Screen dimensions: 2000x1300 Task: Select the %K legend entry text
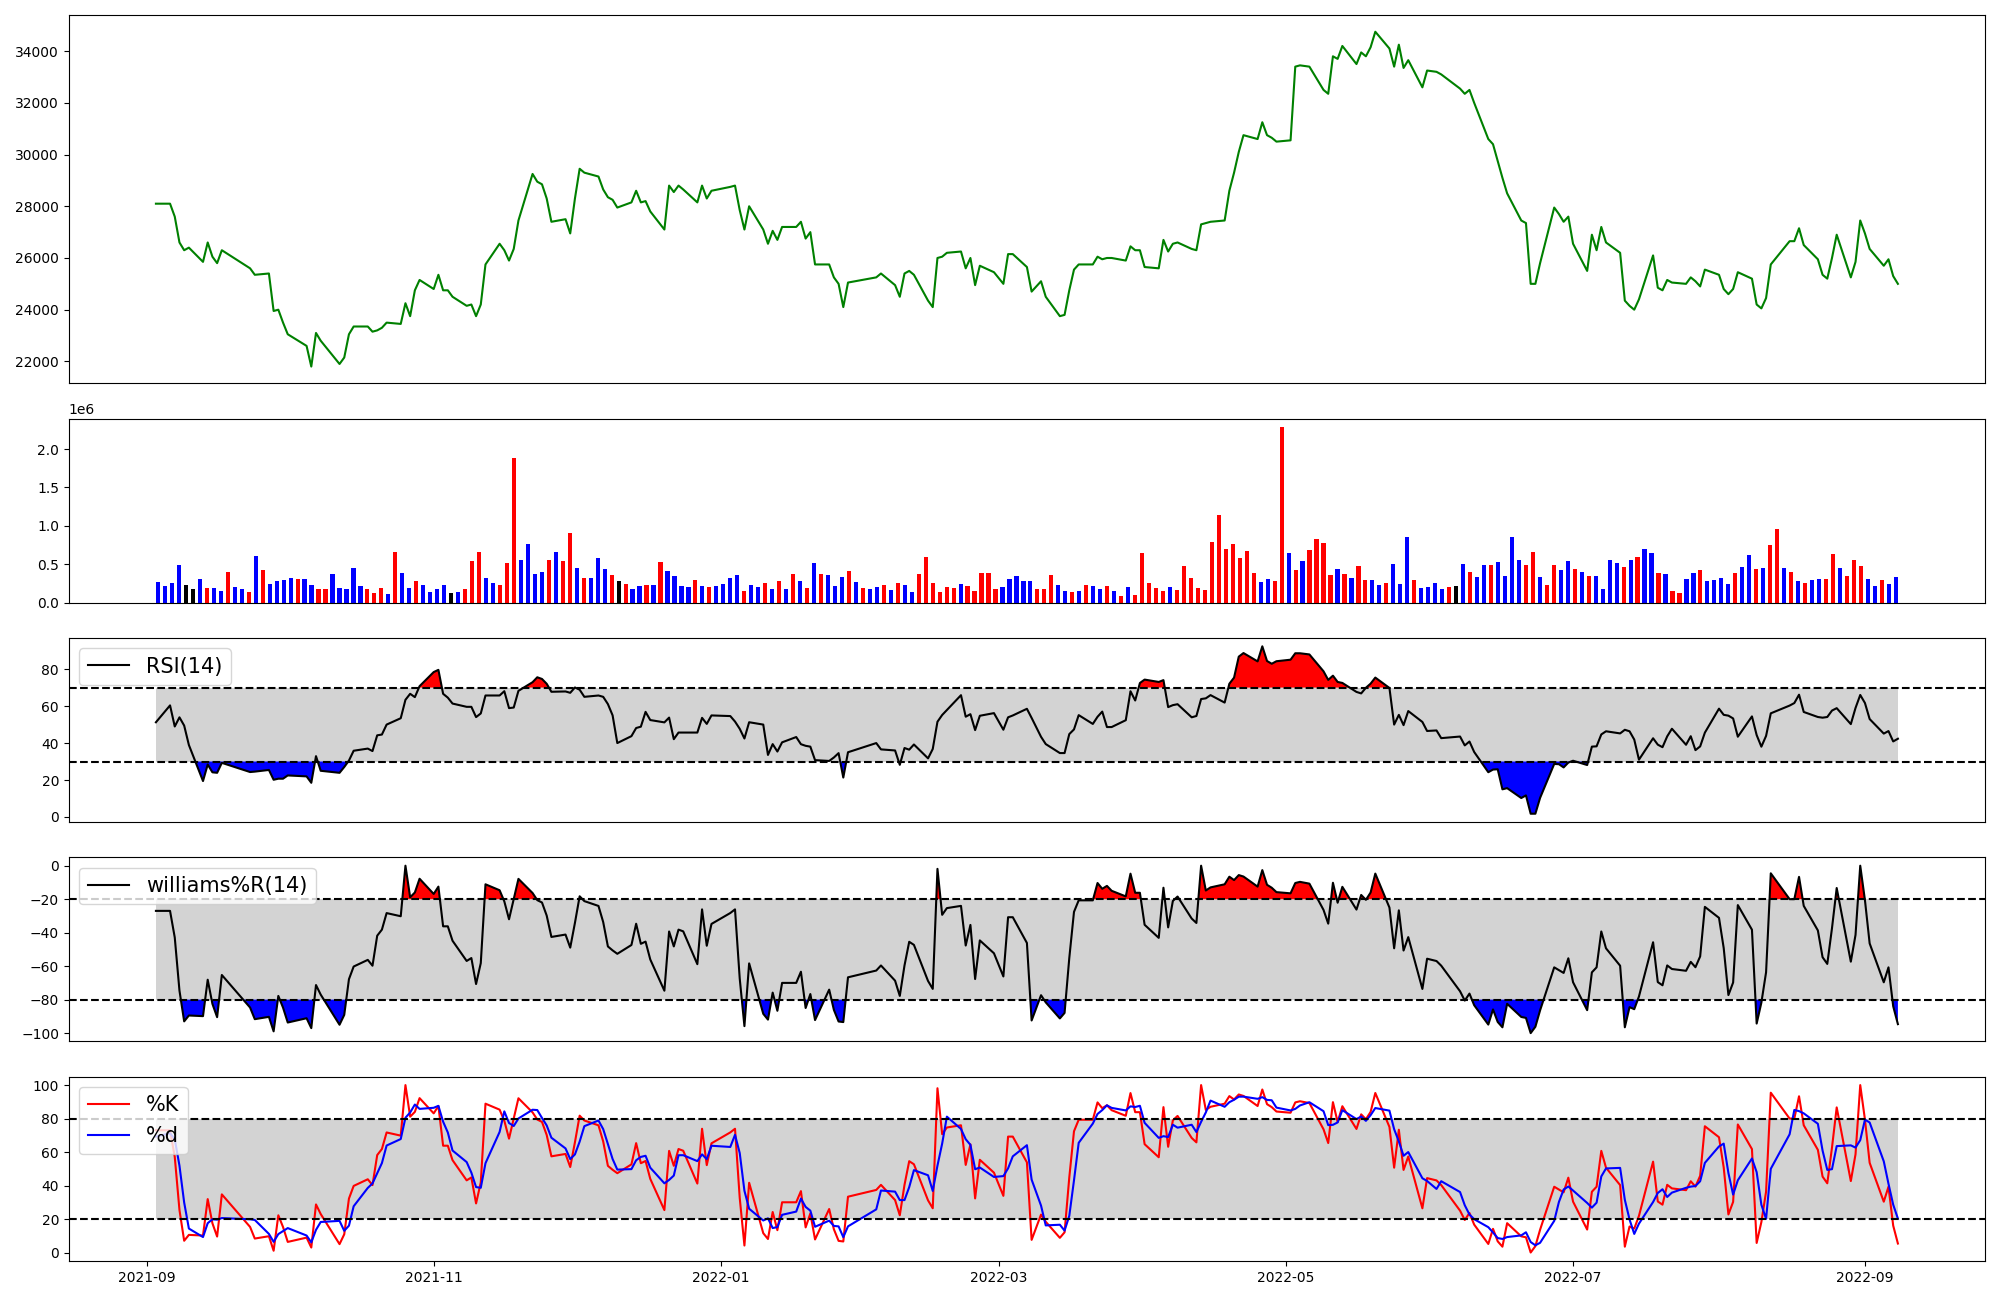[162, 1104]
